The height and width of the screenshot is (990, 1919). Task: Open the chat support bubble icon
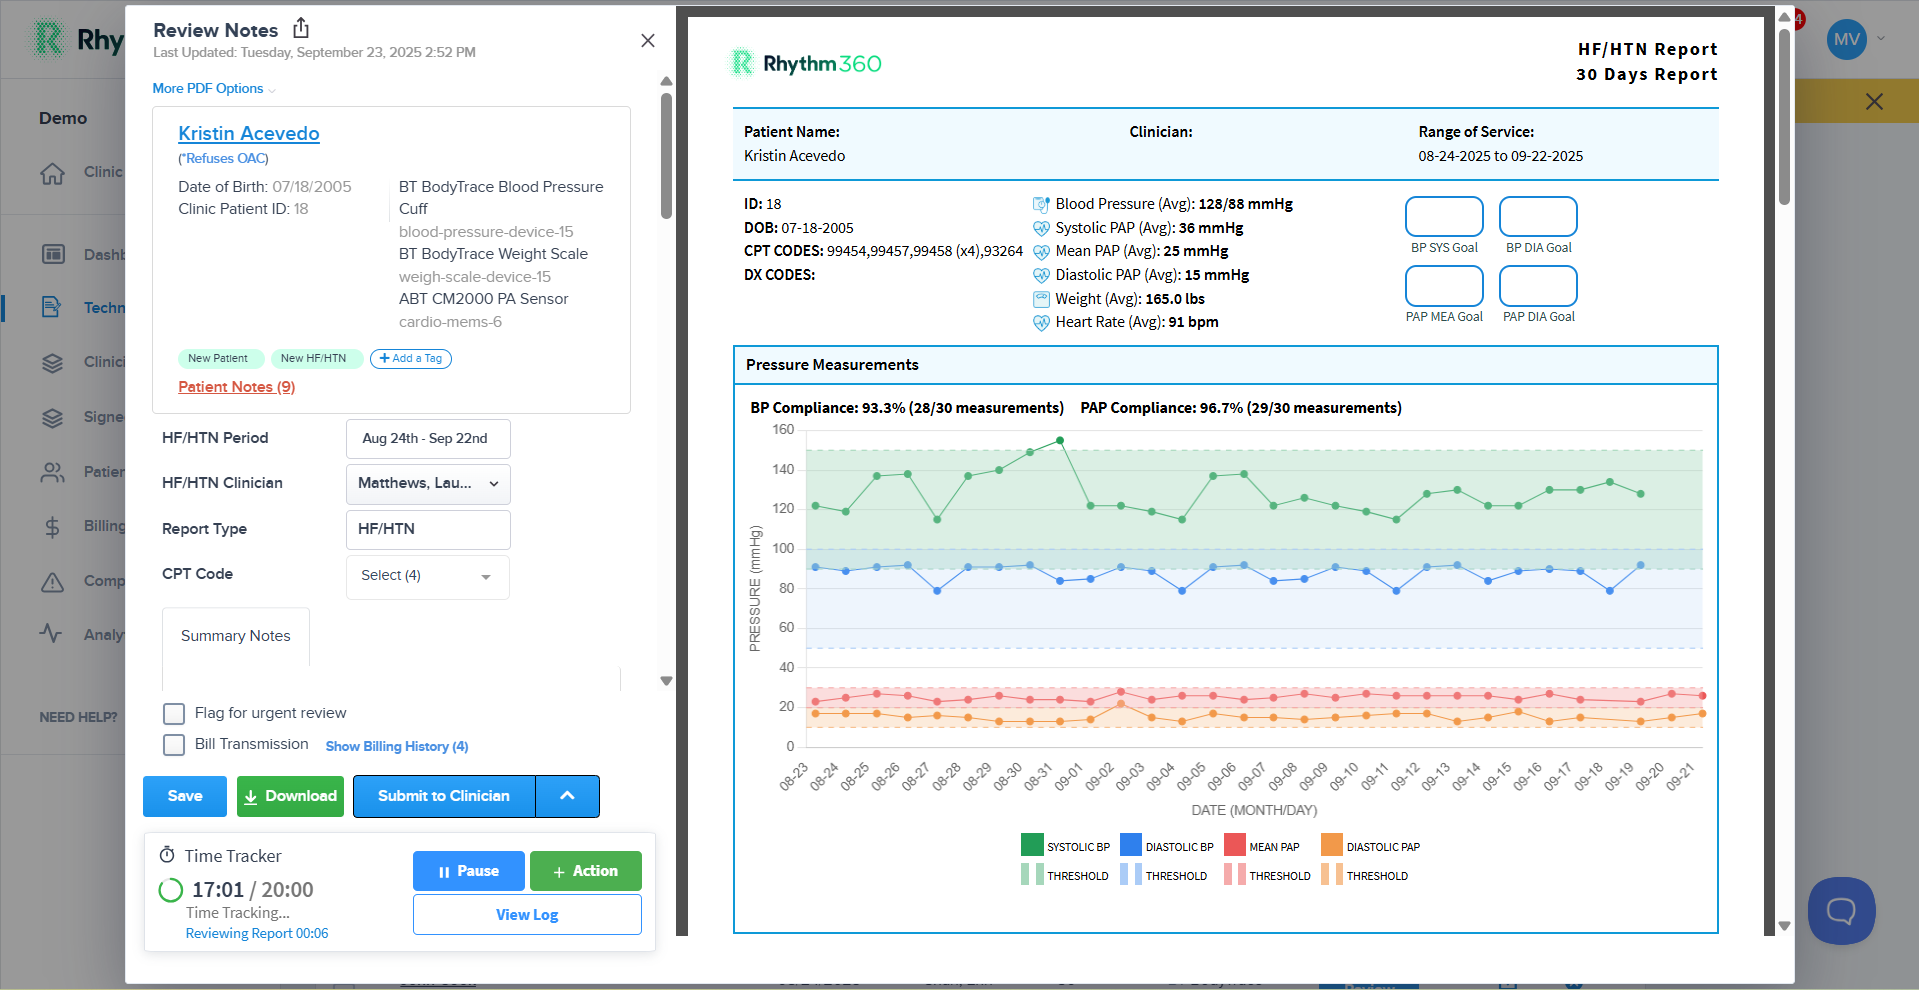[x=1841, y=910]
